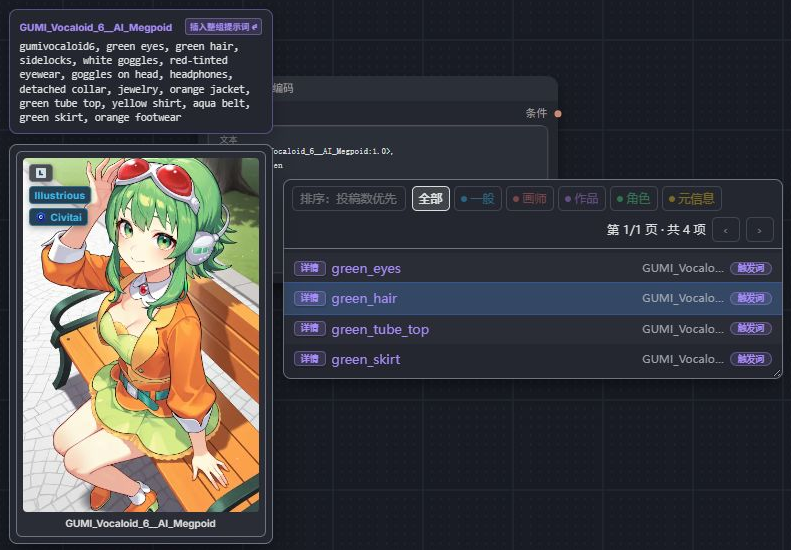Viewport: 791px width, 550px height.
Task: Open the 排序: 投稿数优先 sort dropdown
Action: pyautogui.click(x=349, y=199)
